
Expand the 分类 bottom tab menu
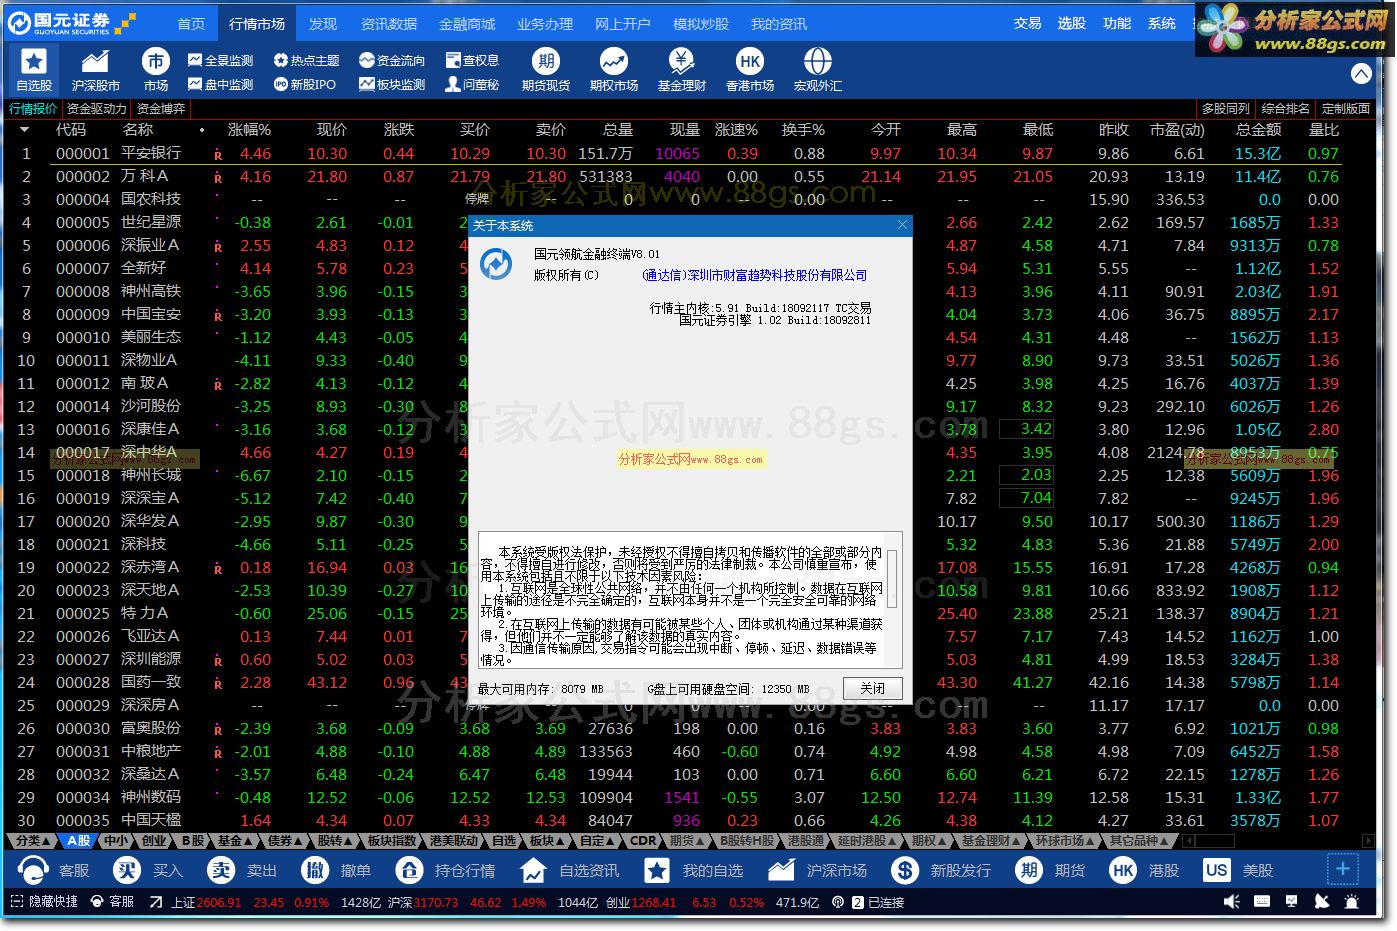pos(33,841)
